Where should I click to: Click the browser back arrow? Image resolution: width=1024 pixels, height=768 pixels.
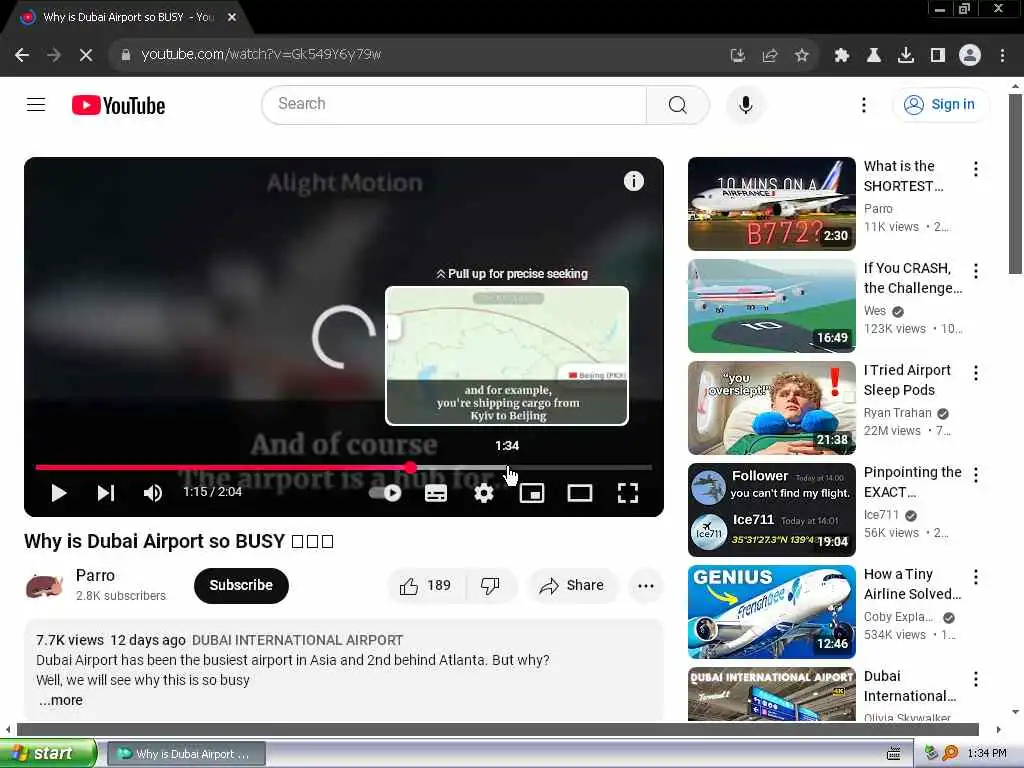point(22,55)
